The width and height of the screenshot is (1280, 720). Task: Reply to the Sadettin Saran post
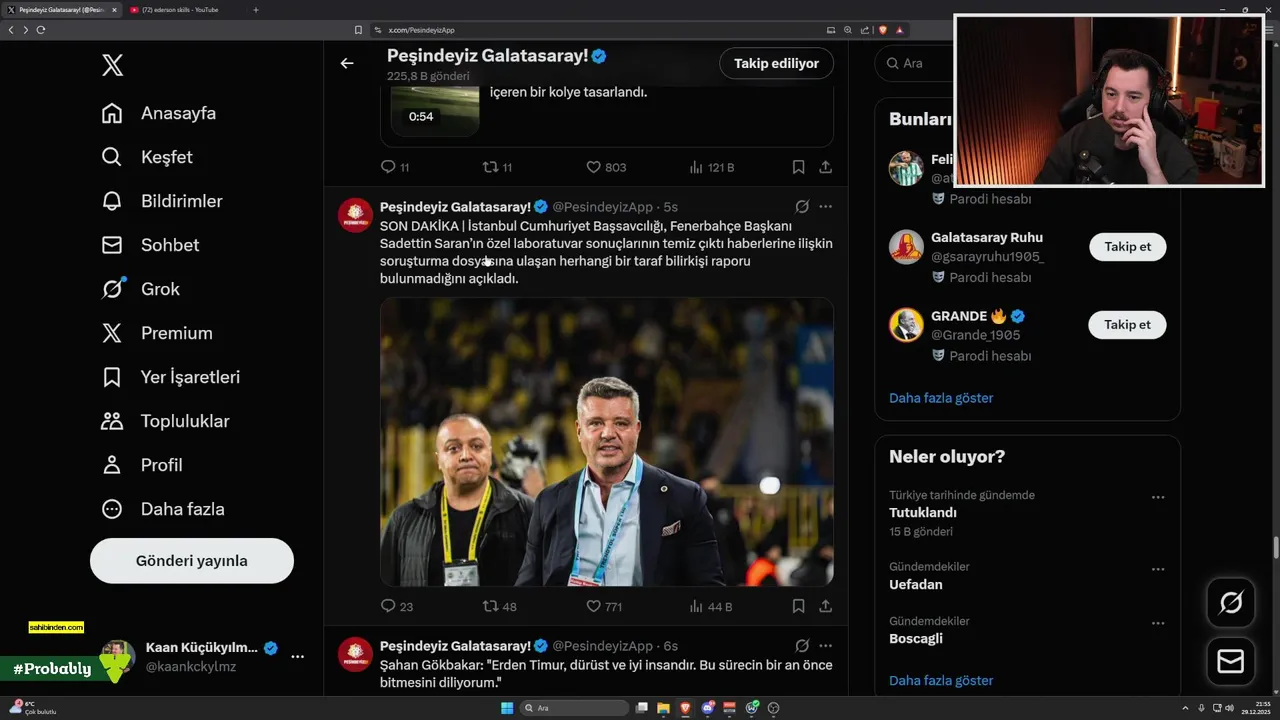tap(397, 606)
